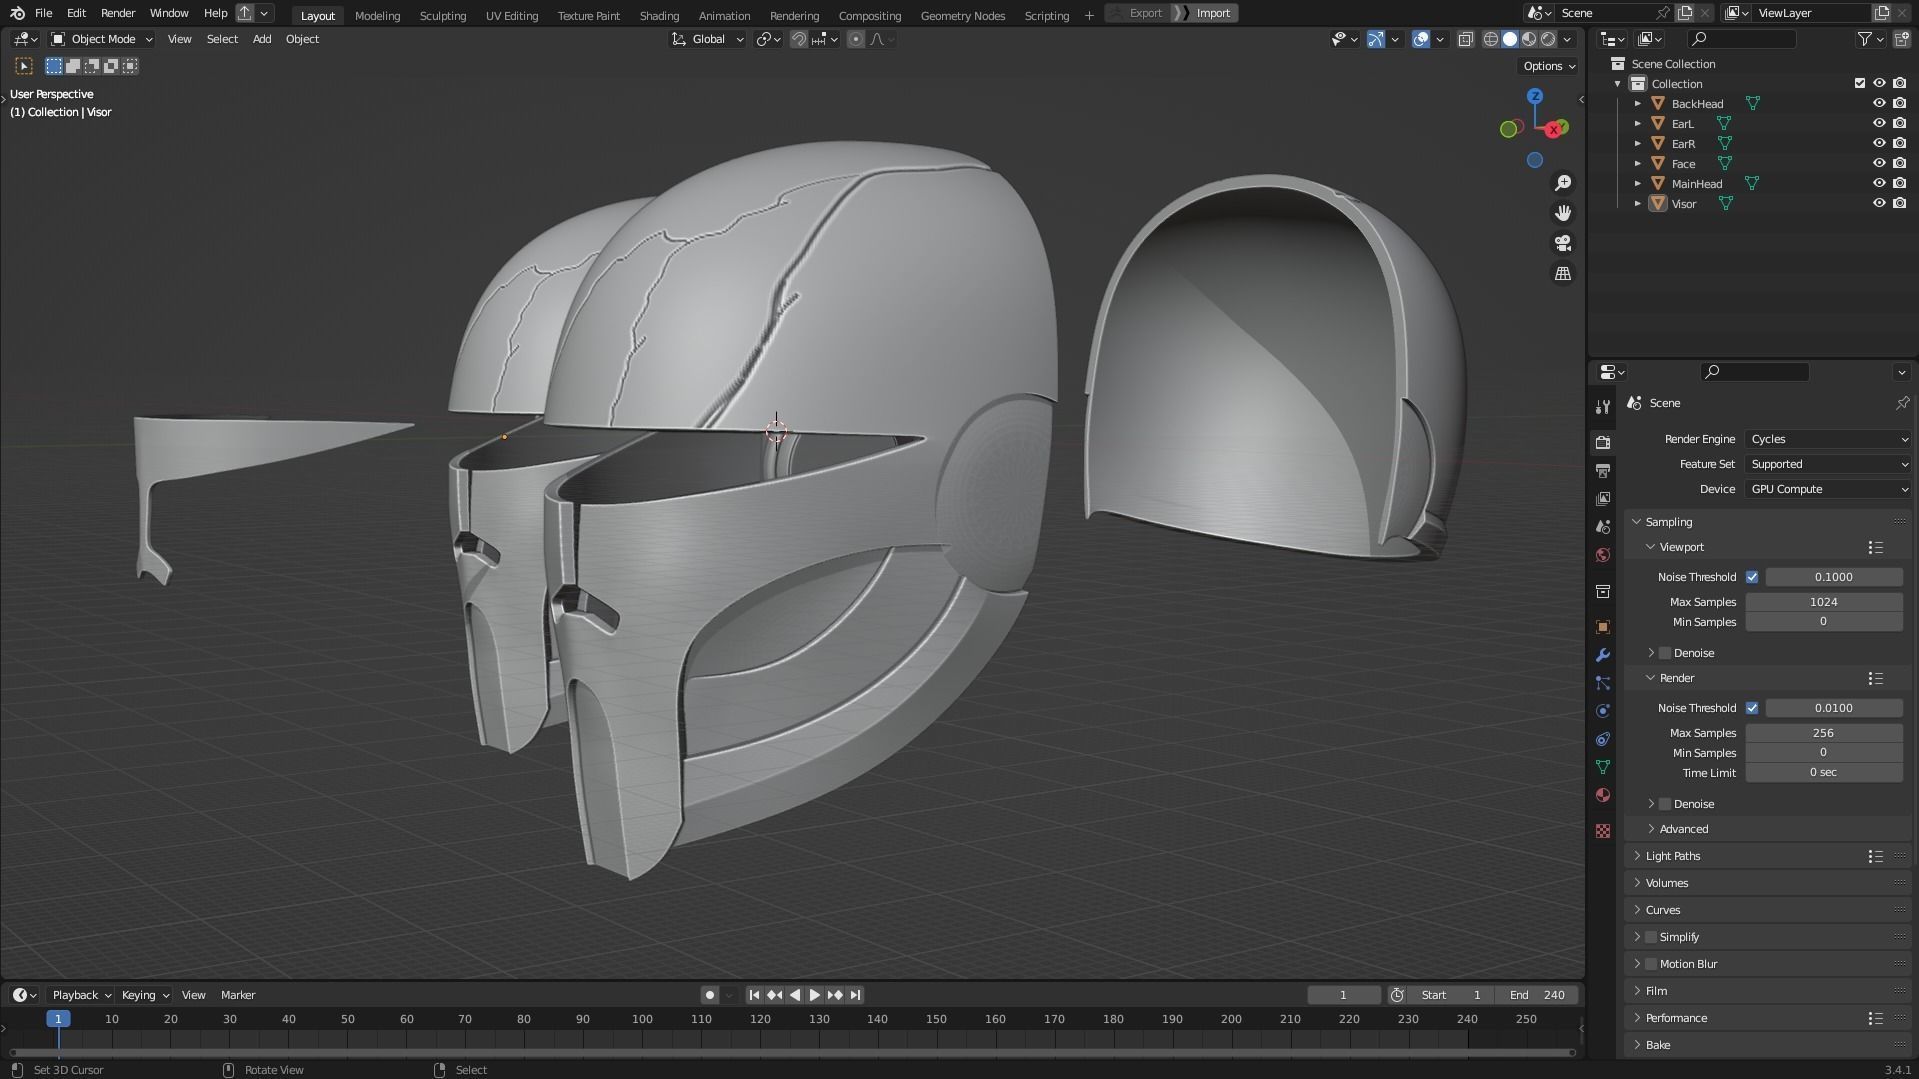Image resolution: width=1919 pixels, height=1079 pixels.
Task: Click the viewport Max Samples 1024 field
Action: (1824, 602)
